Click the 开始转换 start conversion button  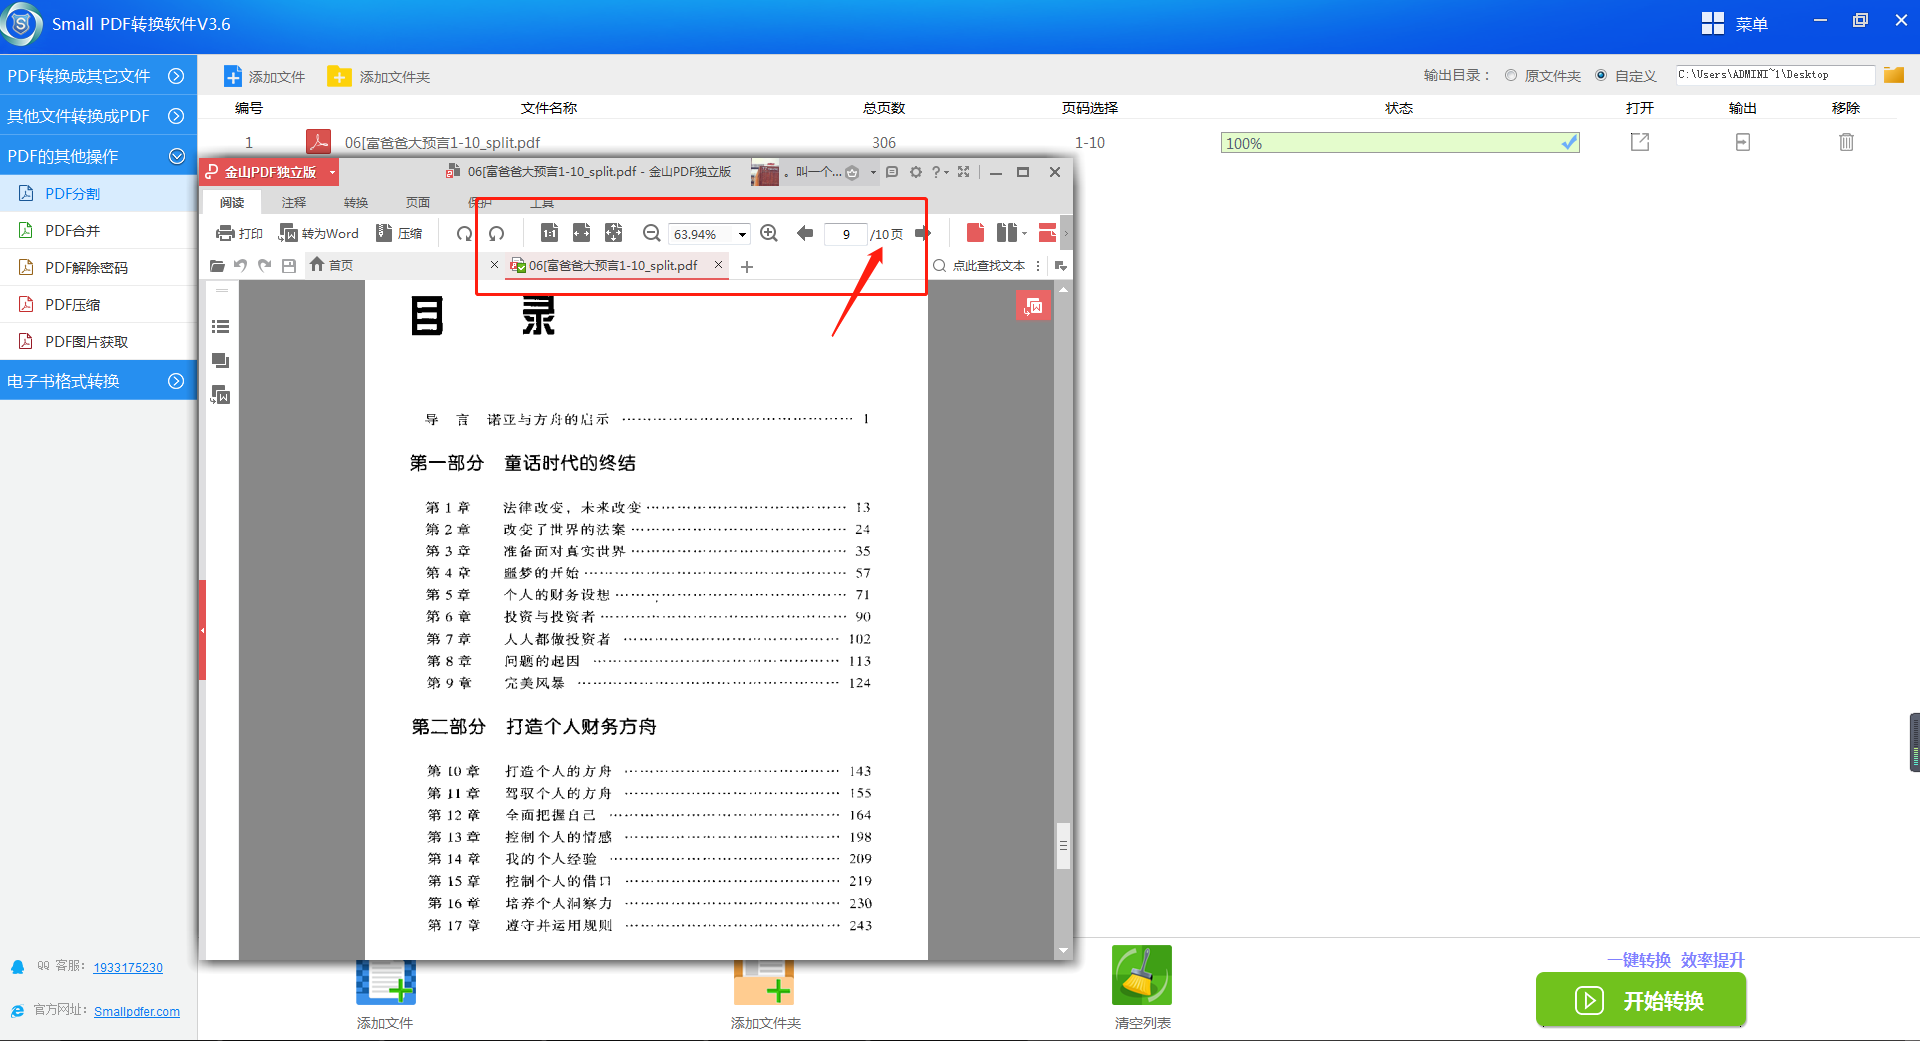(1641, 1000)
